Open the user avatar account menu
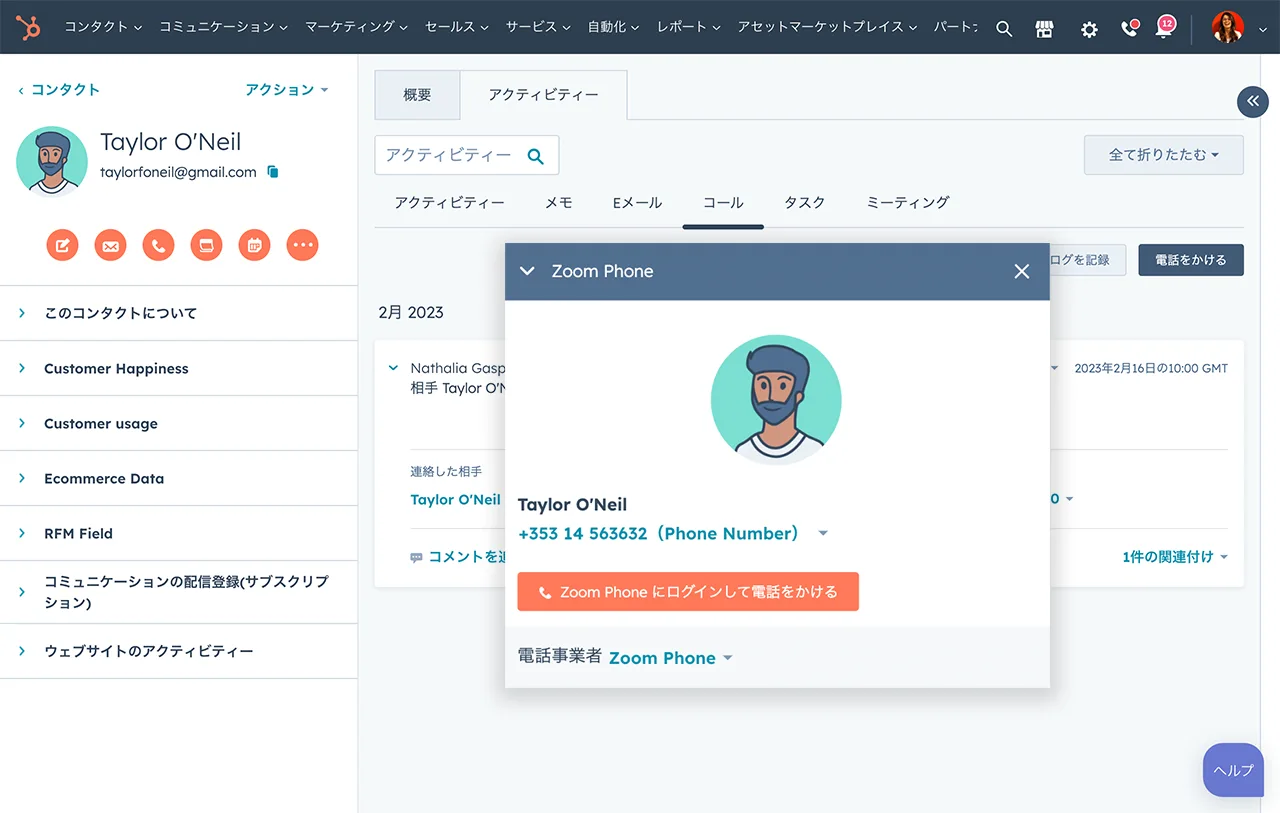Viewport: 1280px width, 813px height. [x=1239, y=28]
